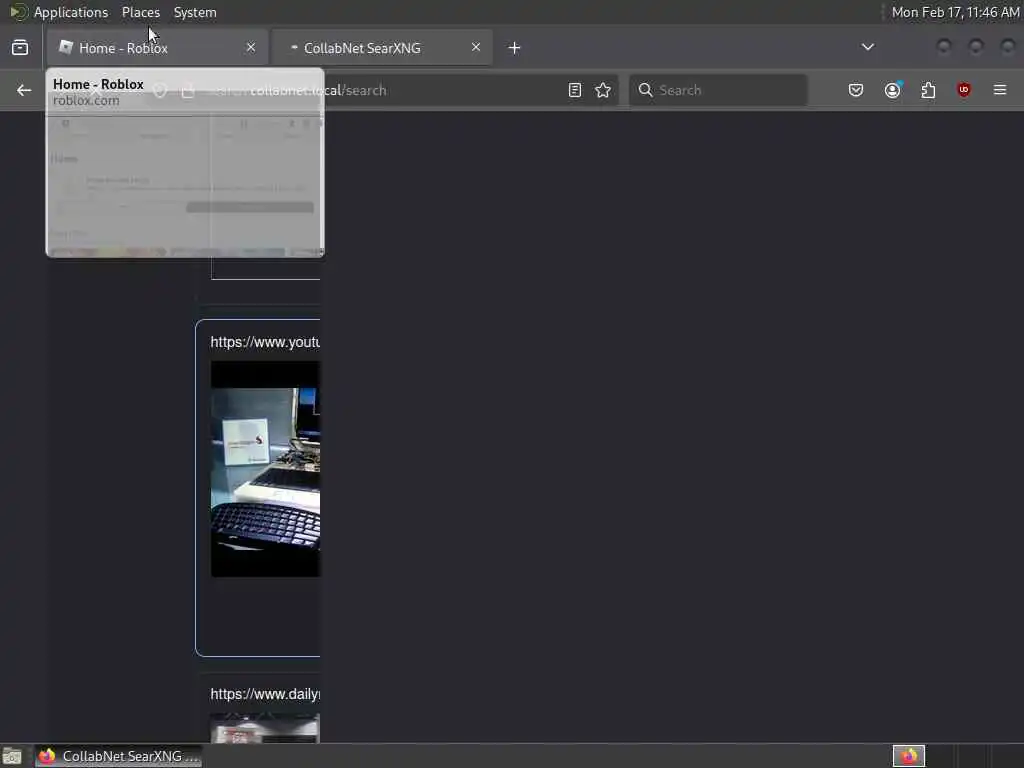The height and width of the screenshot is (768, 1024).
Task: Focus the Search input field
Action: (x=718, y=90)
